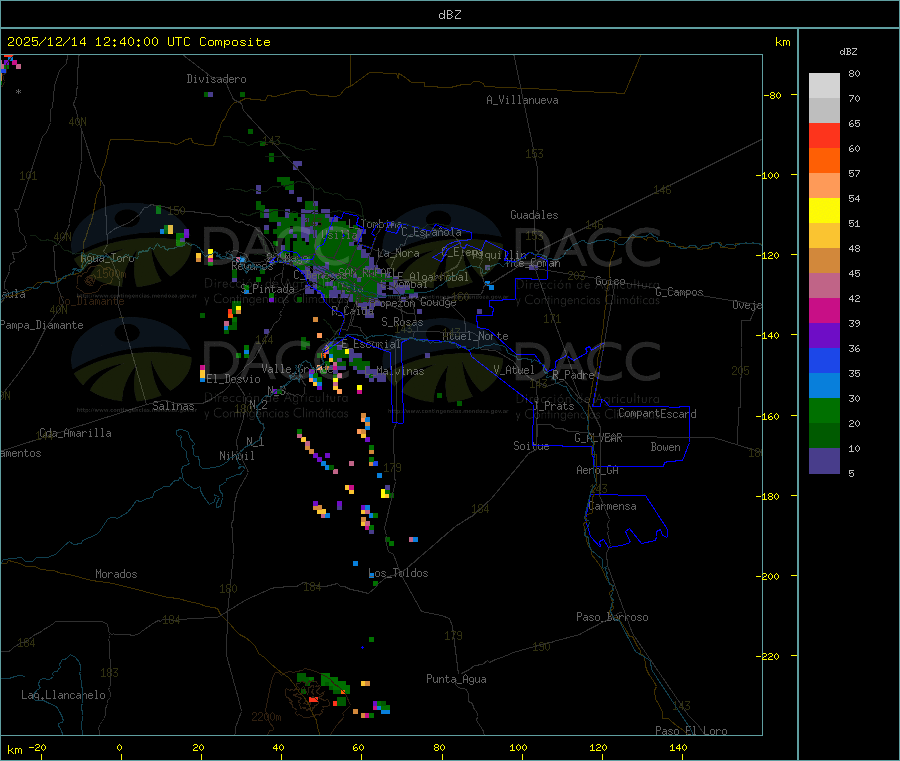The height and width of the screenshot is (761, 900).
Task: Click the Lag.Llancanelo label
Action: [64, 695]
